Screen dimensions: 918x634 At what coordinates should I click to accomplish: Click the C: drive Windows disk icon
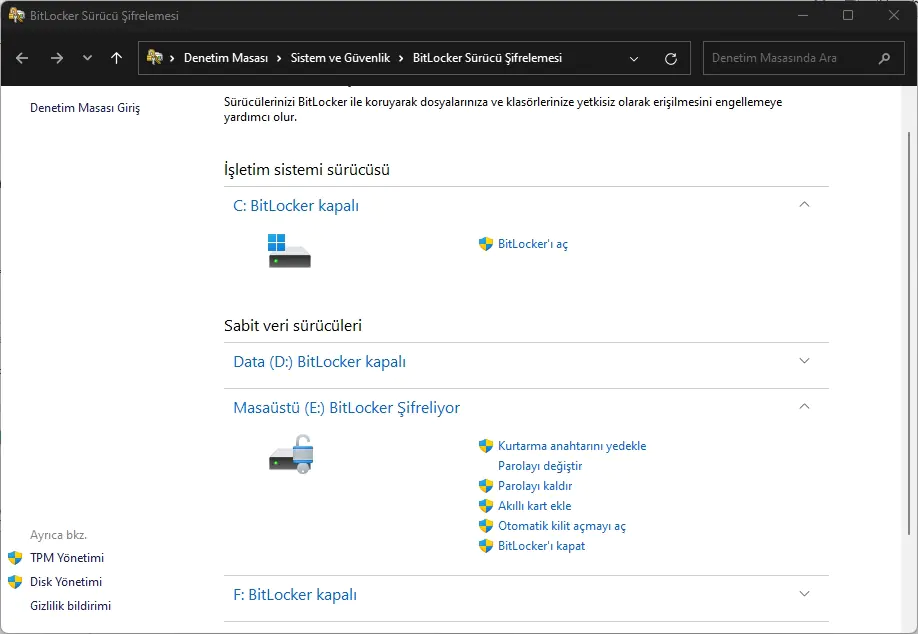289,250
